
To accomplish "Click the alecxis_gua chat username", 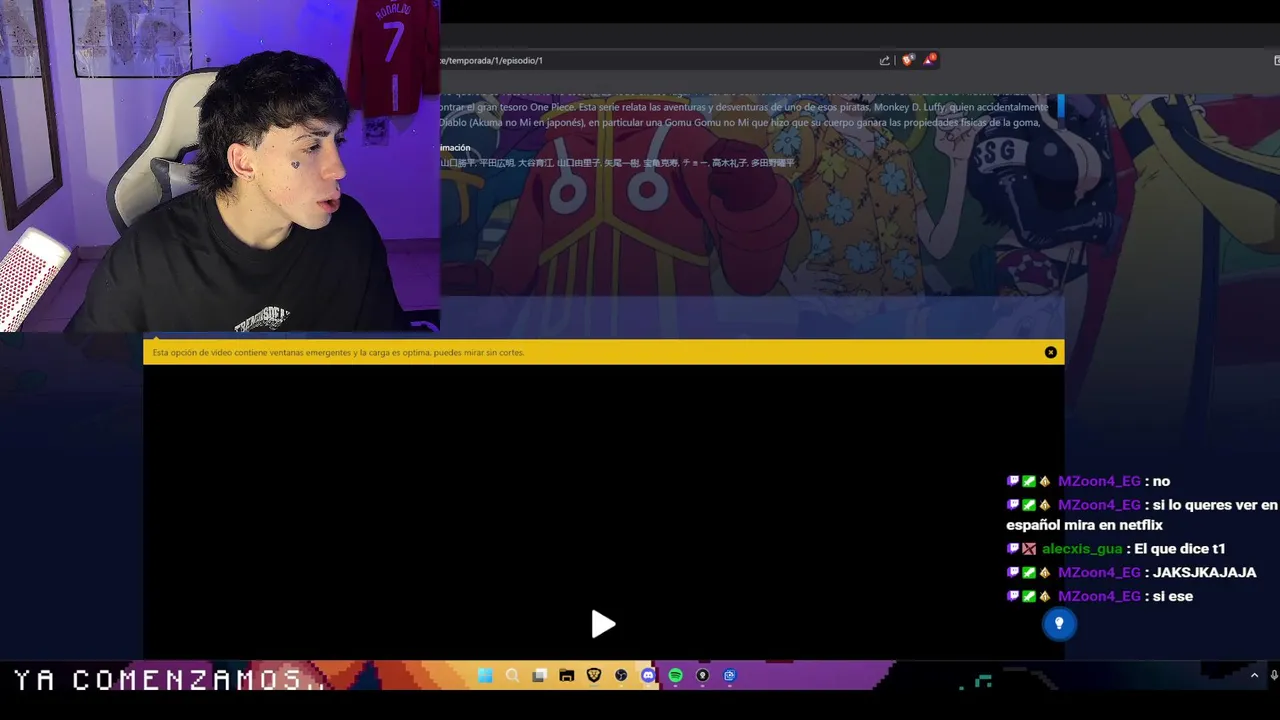I will click(1082, 549).
